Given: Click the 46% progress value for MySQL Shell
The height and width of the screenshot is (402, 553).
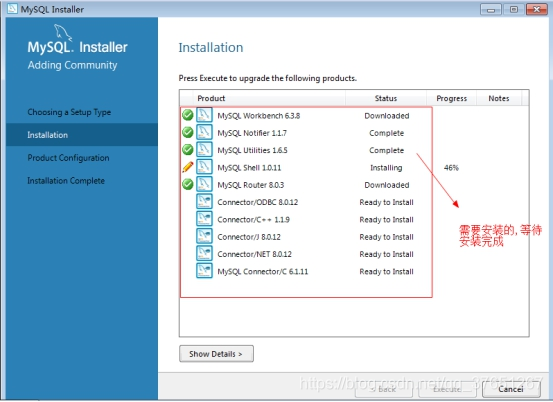Looking at the screenshot, I should coord(451,168).
